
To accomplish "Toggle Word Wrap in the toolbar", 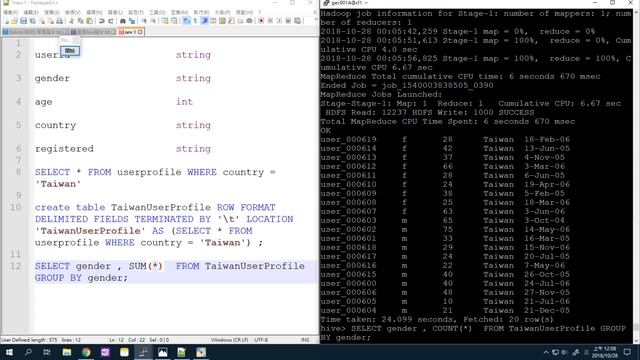I will click(x=186, y=21).
